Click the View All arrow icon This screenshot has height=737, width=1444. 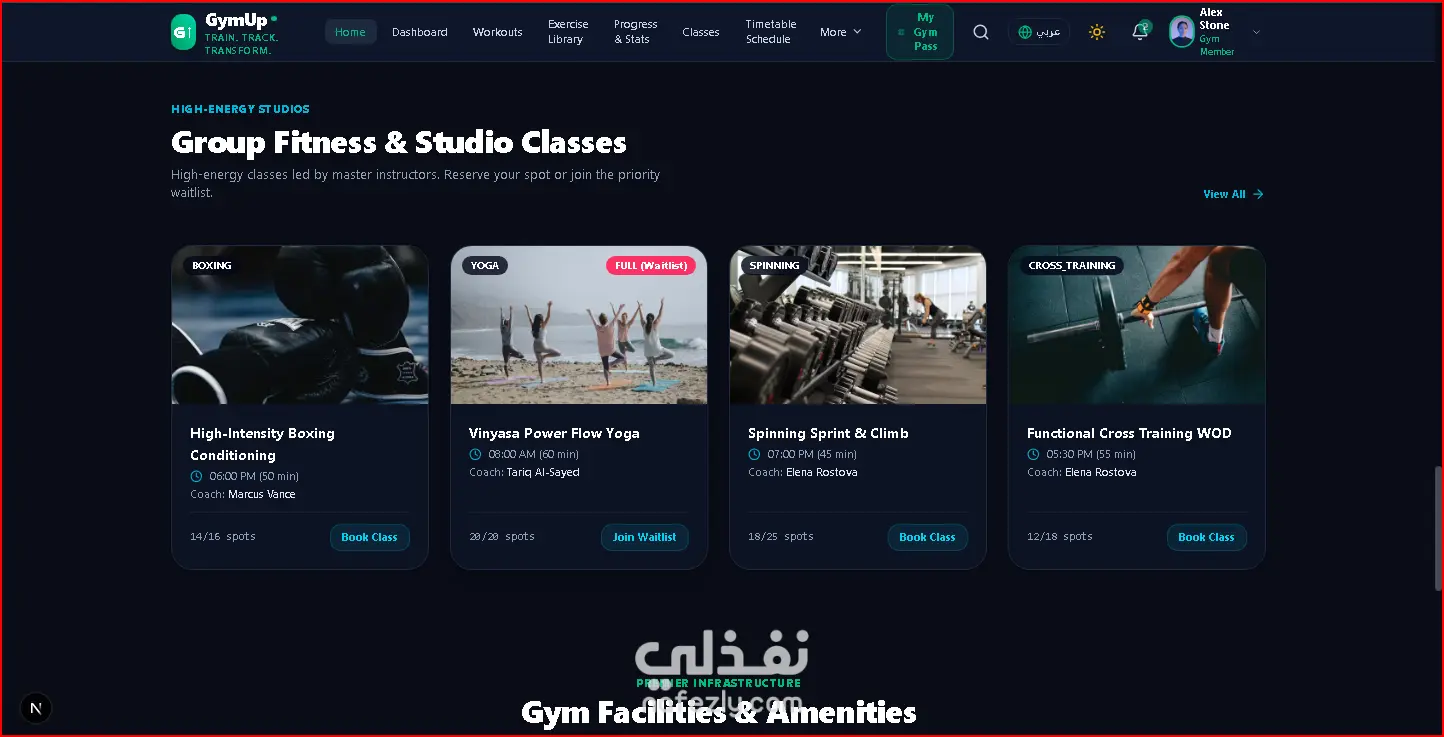(x=1258, y=194)
